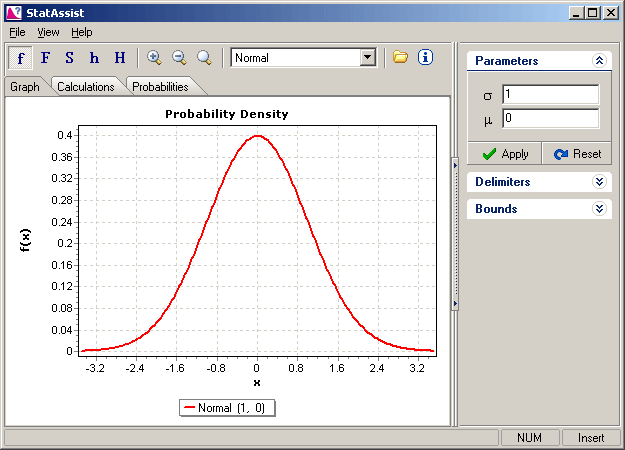Click the zoom out magnifier icon
The image size is (625, 450).
point(179,58)
